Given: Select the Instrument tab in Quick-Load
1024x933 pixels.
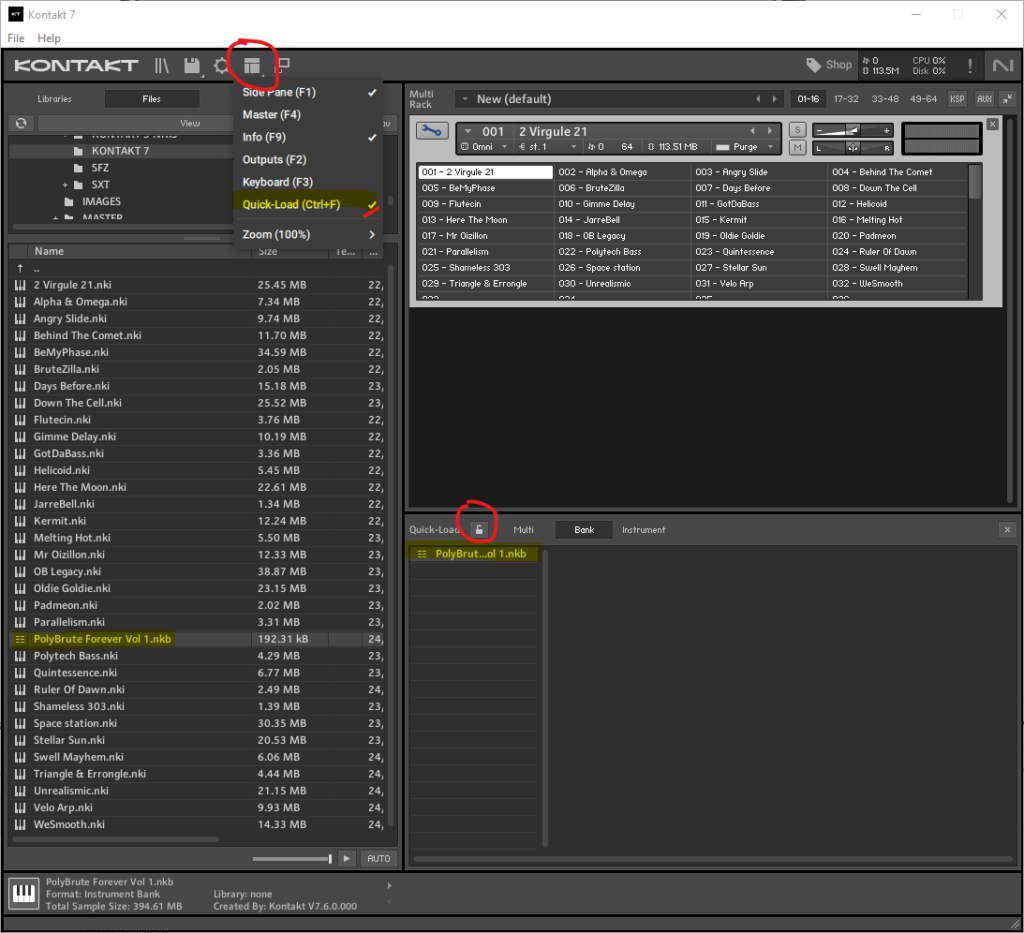Looking at the screenshot, I should [x=643, y=530].
